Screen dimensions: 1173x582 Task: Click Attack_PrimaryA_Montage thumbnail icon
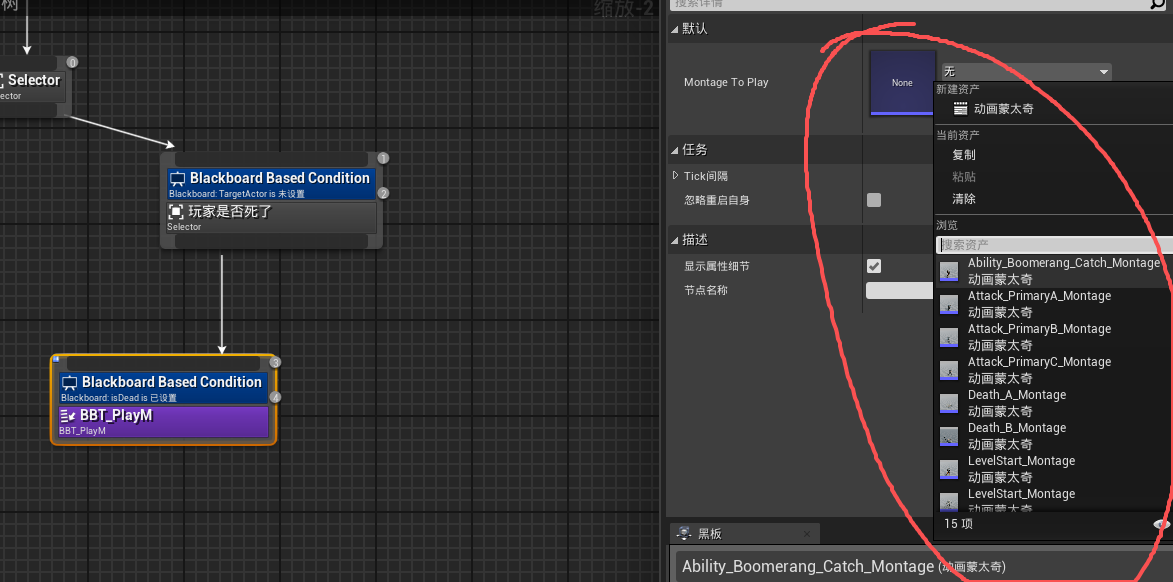949,304
